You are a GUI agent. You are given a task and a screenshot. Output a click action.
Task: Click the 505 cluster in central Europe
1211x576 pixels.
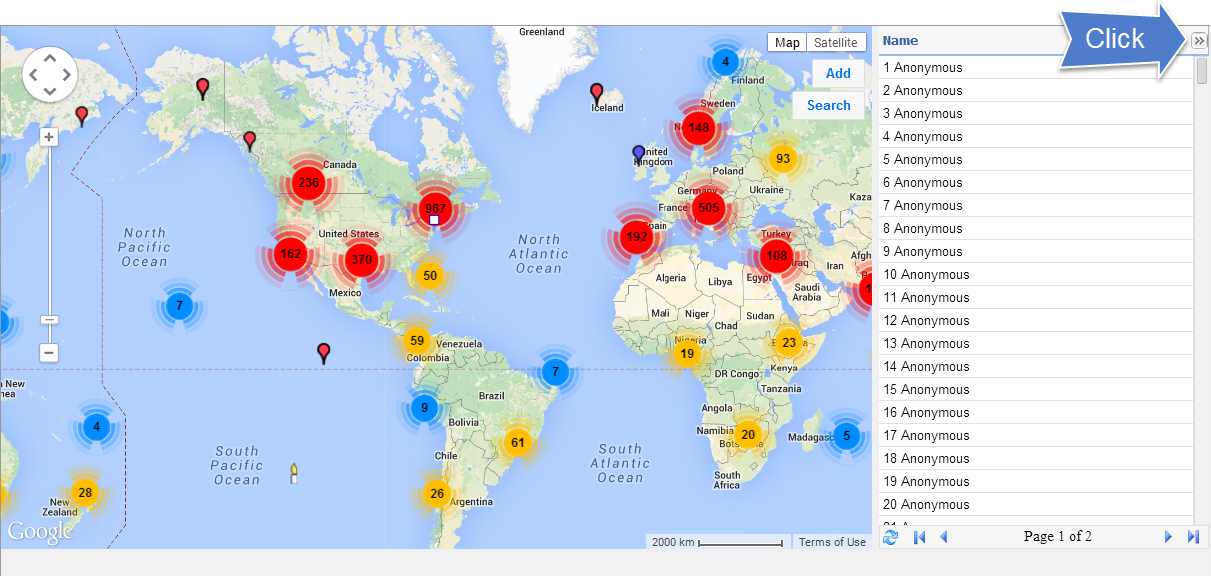coord(709,208)
